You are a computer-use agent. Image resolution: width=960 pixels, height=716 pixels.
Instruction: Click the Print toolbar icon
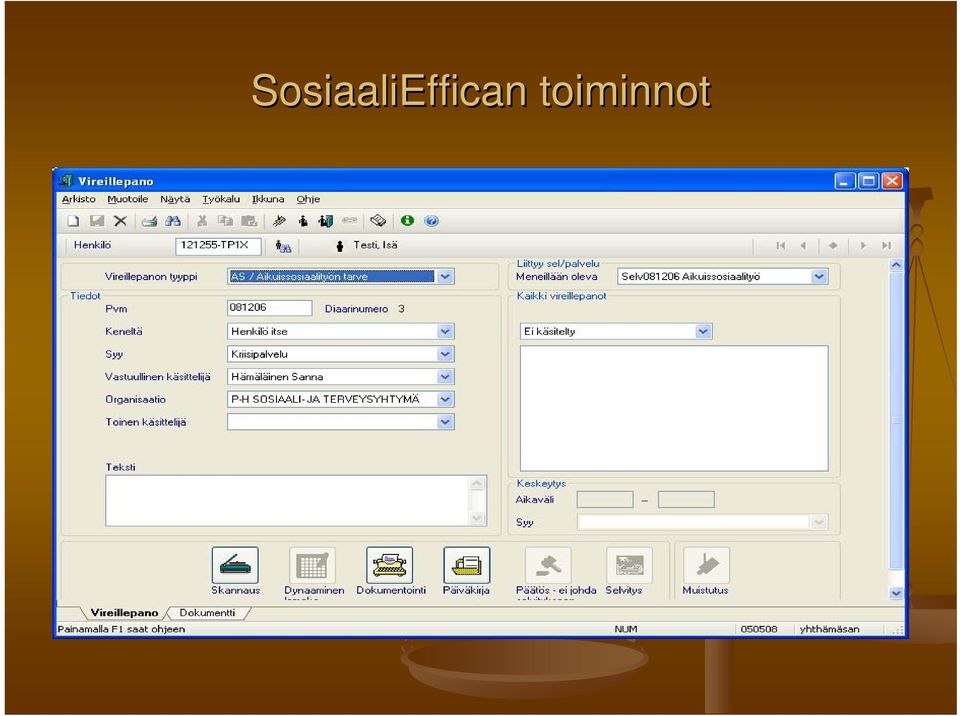(x=149, y=221)
